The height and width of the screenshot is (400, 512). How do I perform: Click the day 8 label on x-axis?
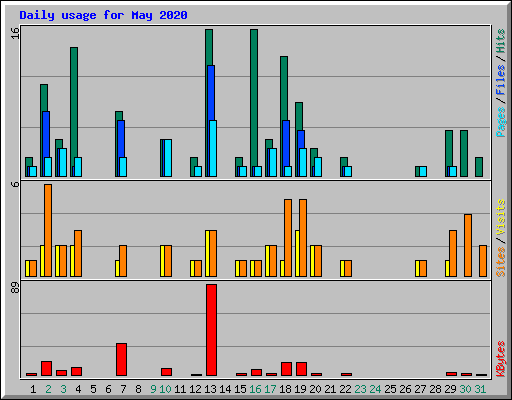pyautogui.click(x=138, y=389)
